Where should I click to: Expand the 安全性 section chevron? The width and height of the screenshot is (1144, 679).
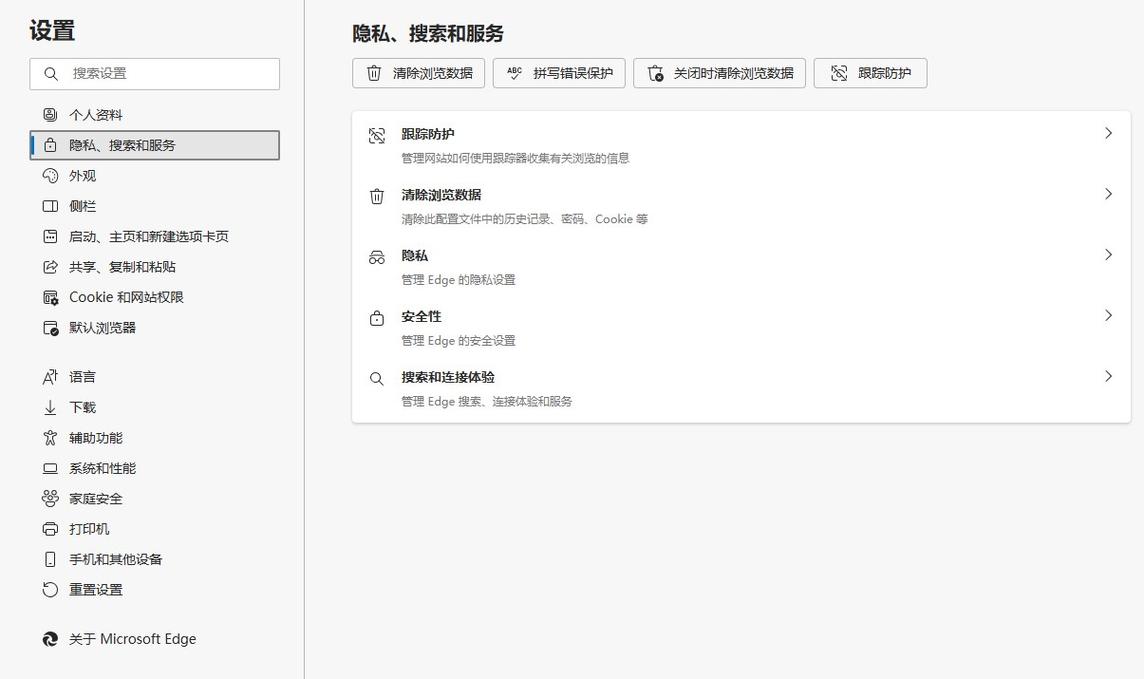point(1108,316)
